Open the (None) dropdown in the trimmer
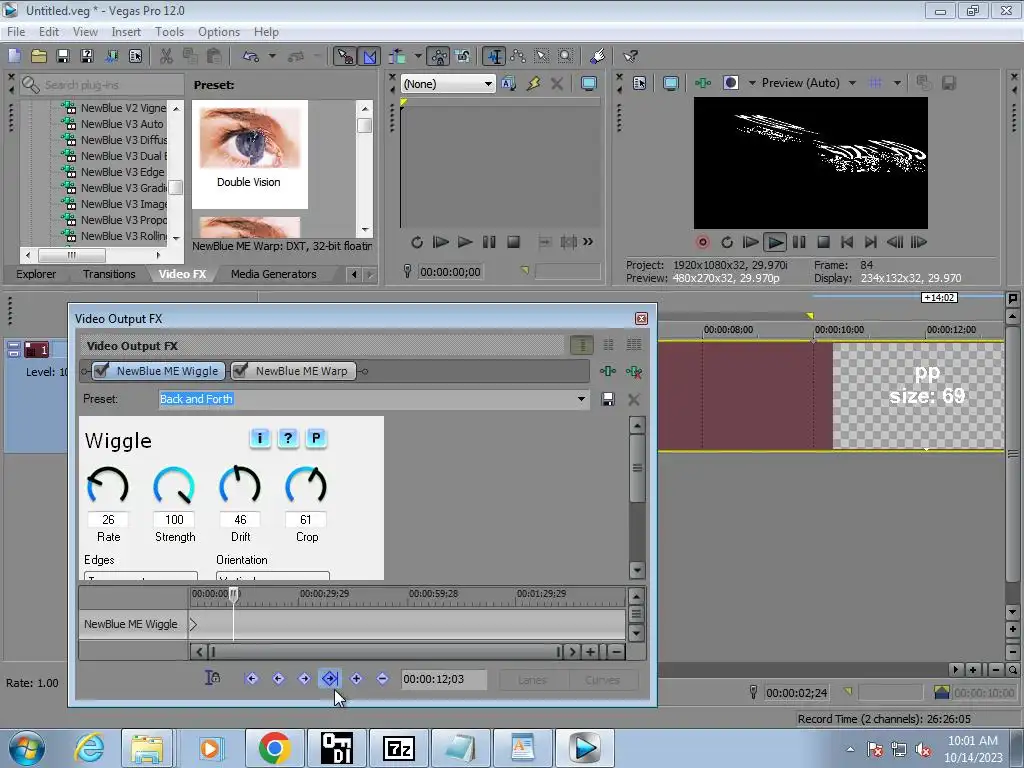 488,84
